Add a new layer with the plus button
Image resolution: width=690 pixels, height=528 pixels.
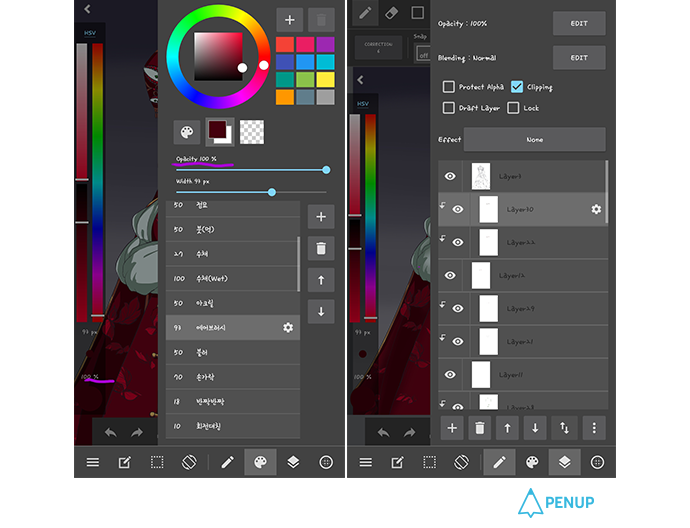[x=452, y=428]
